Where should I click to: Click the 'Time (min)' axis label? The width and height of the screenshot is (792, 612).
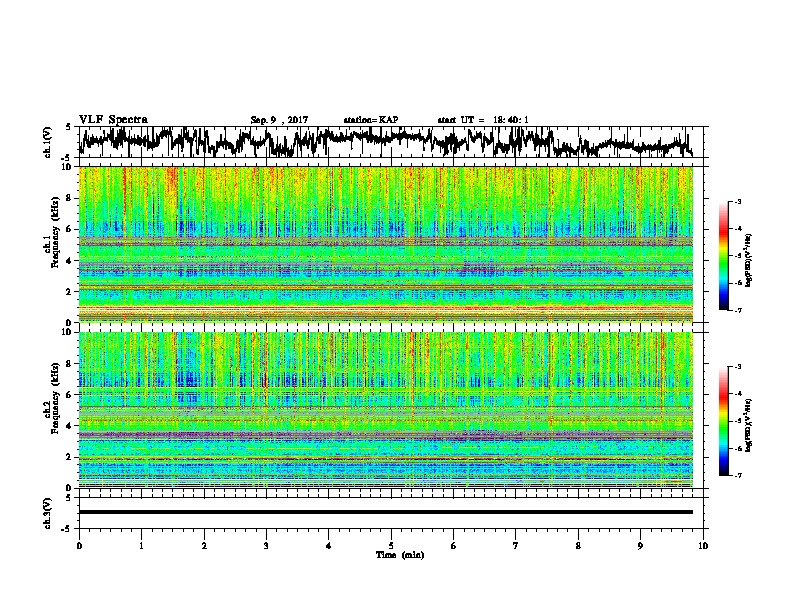click(x=400, y=555)
